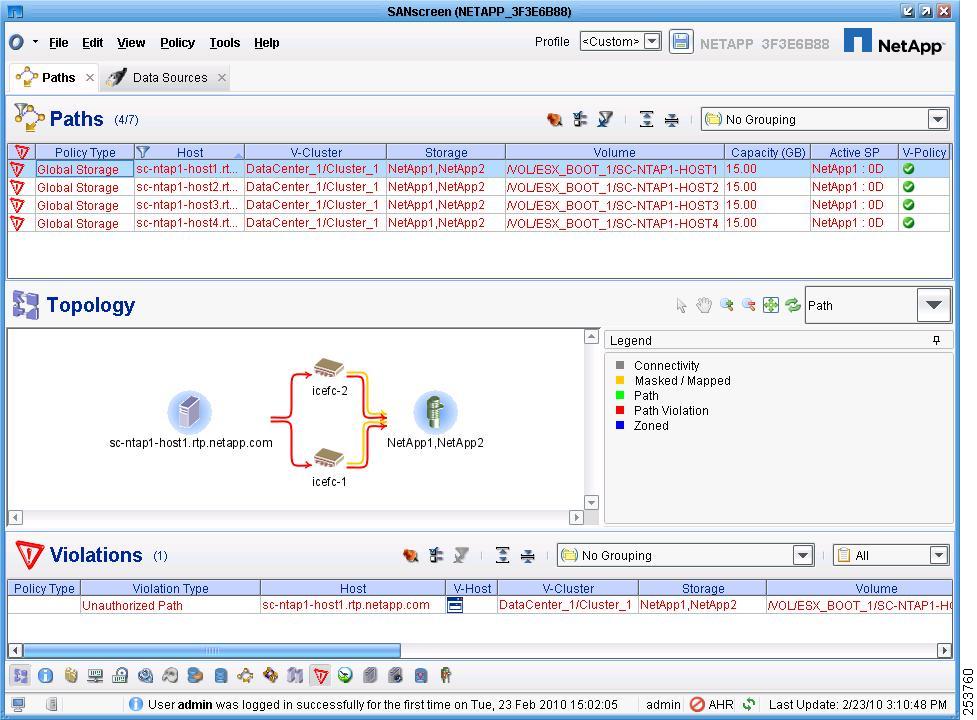Screen dimensions: 977x720
Task: Select the pointer tool in Topology toolbar
Action: point(681,305)
